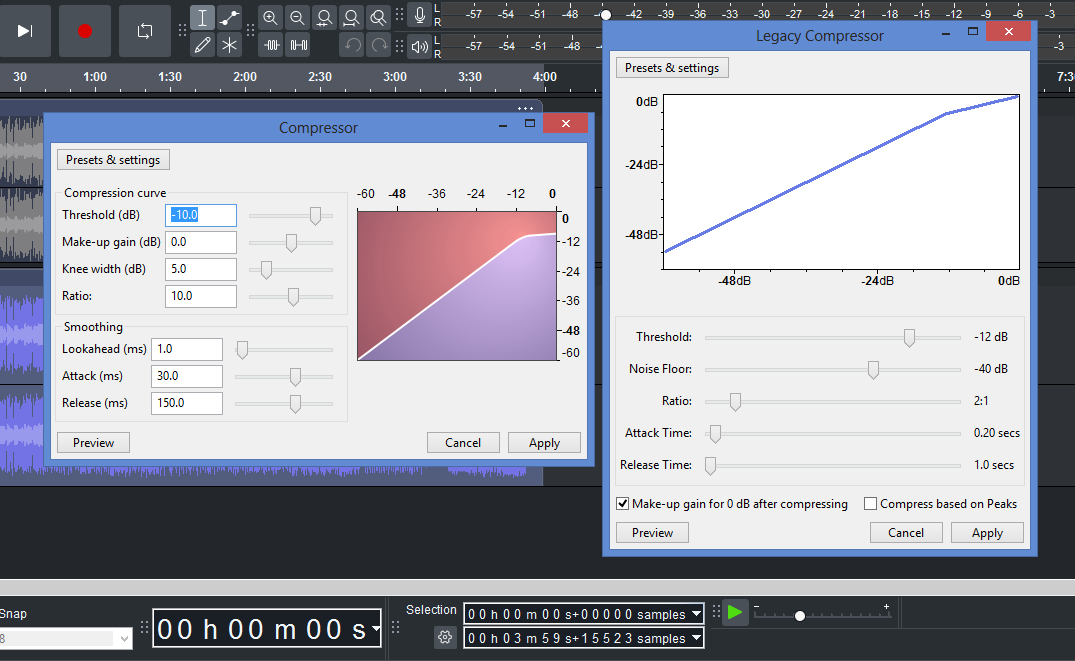Trim audio outside selection
This screenshot has width=1075, height=661.
click(270, 44)
